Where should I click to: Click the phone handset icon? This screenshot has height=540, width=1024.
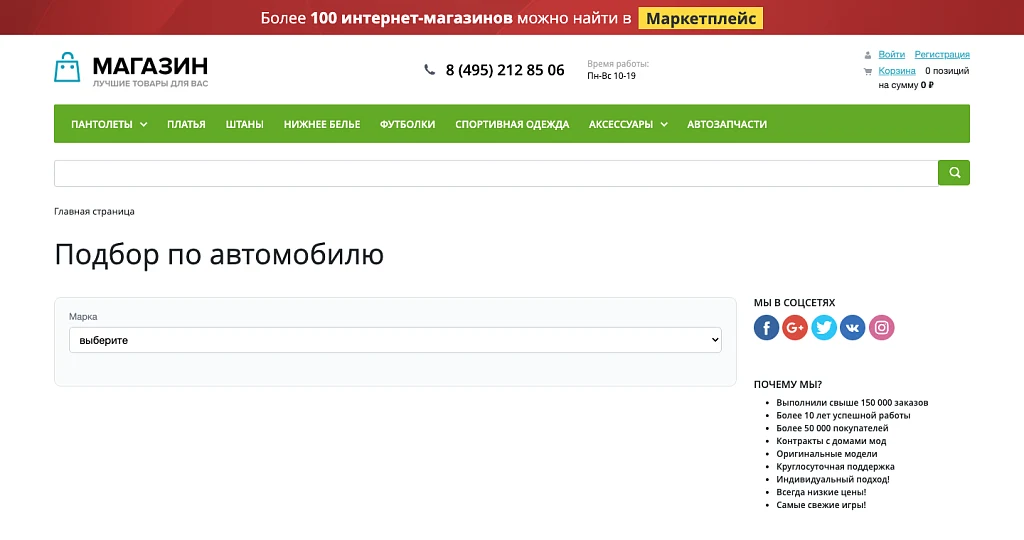point(429,69)
